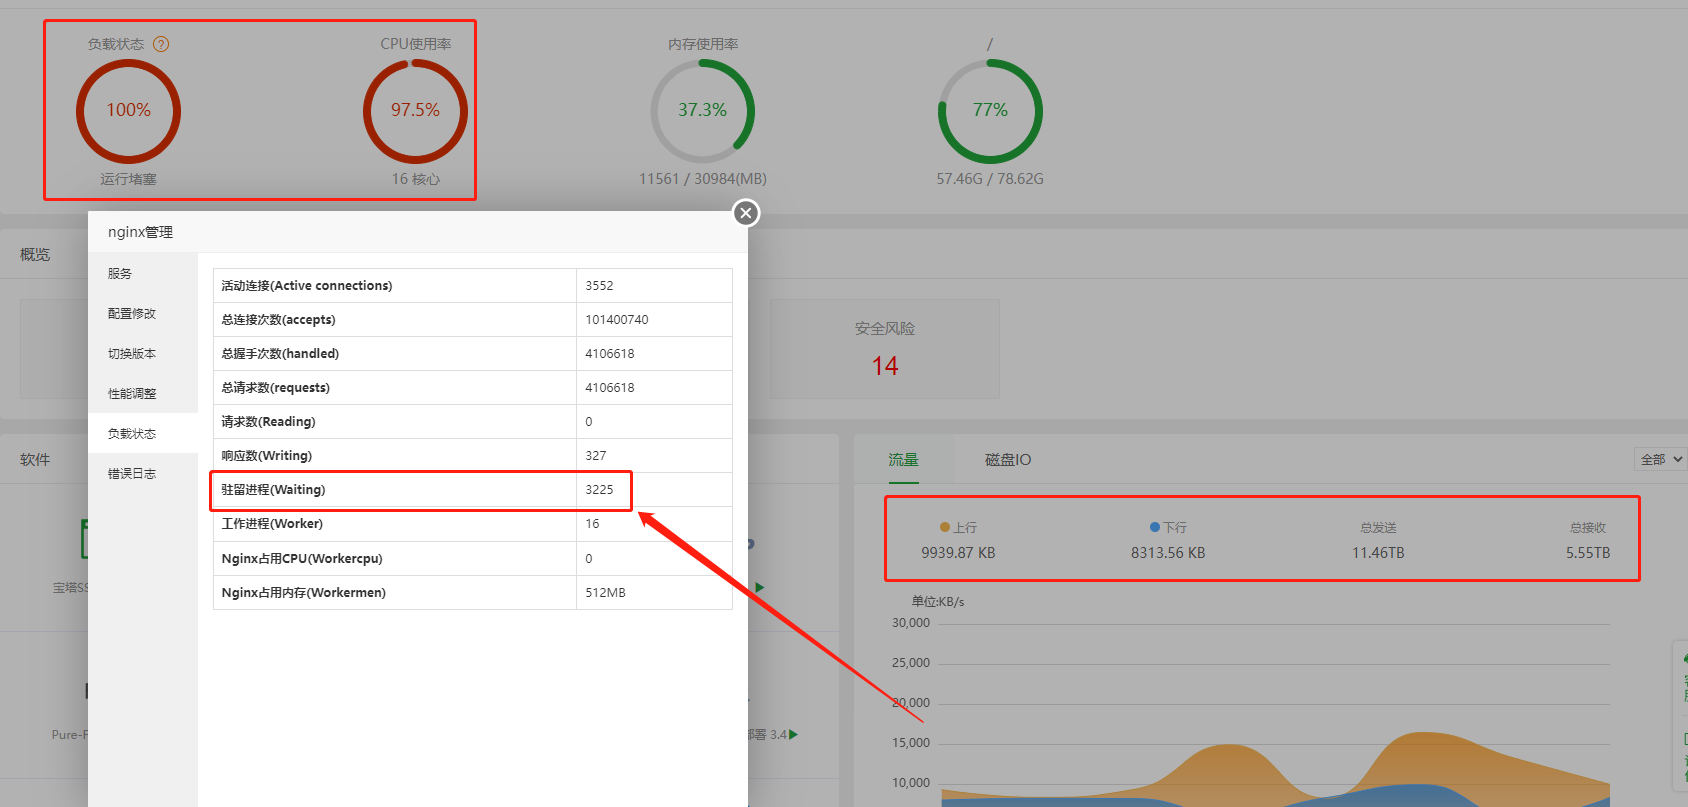The width and height of the screenshot is (1688, 807).
Task: Switch to the 磁盘IO tab
Action: click(1008, 460)
